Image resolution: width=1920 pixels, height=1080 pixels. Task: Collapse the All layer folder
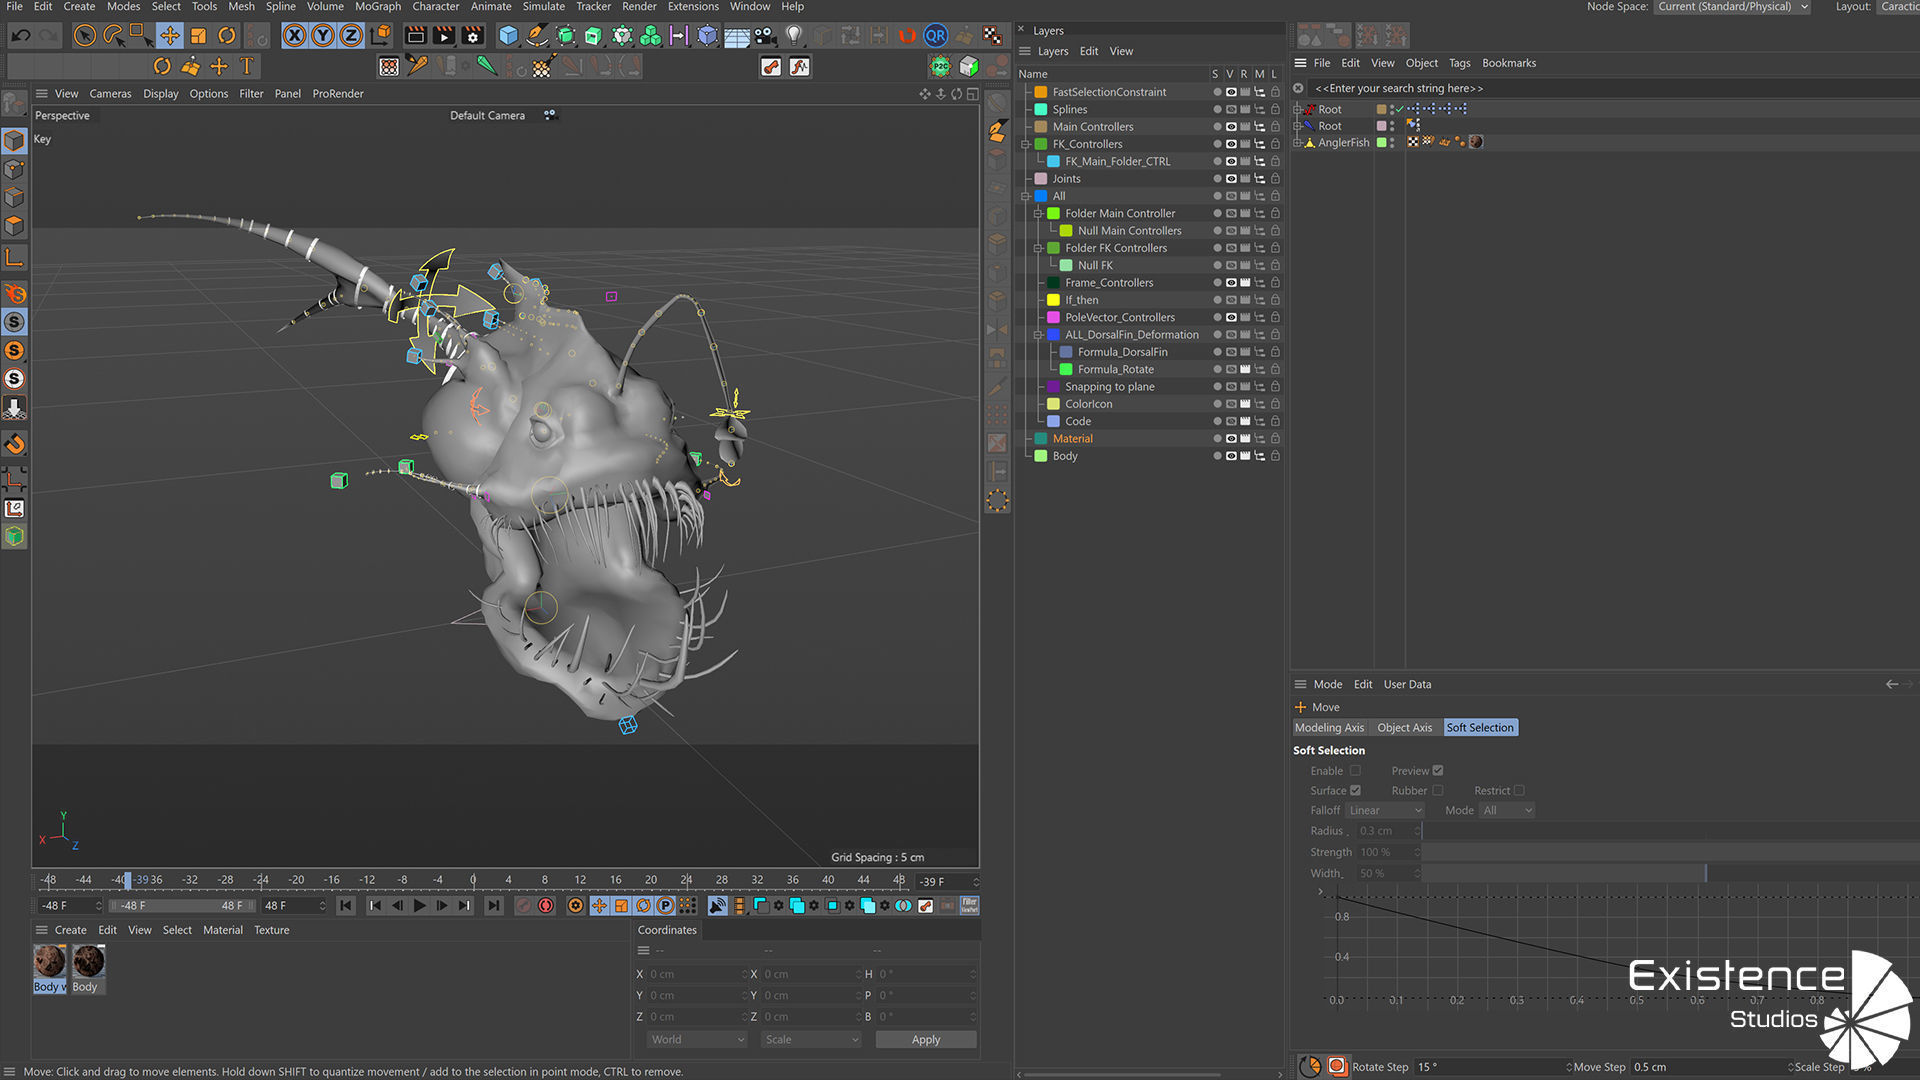tap(1025, 197)
